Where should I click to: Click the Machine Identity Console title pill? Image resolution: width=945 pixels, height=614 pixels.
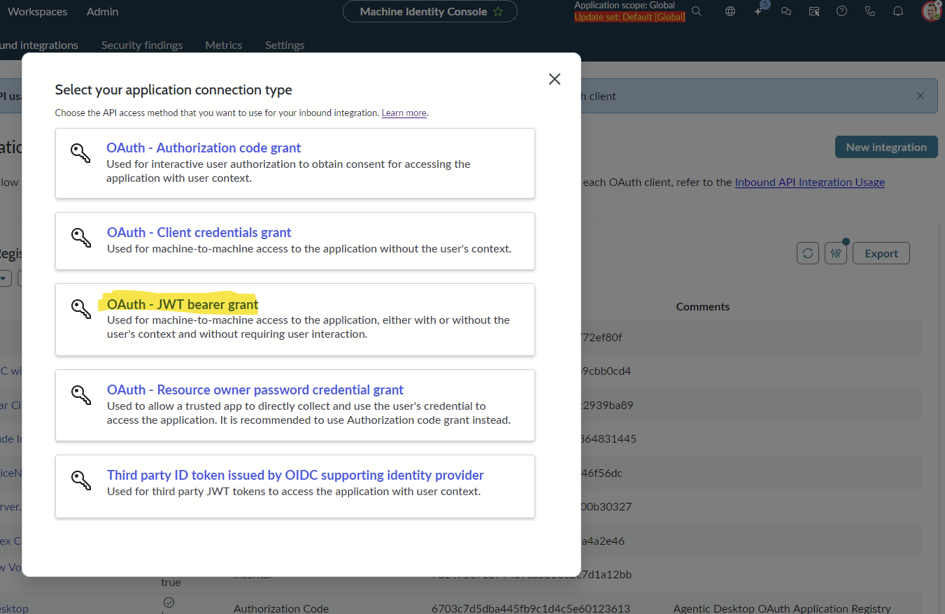point(430,11)
